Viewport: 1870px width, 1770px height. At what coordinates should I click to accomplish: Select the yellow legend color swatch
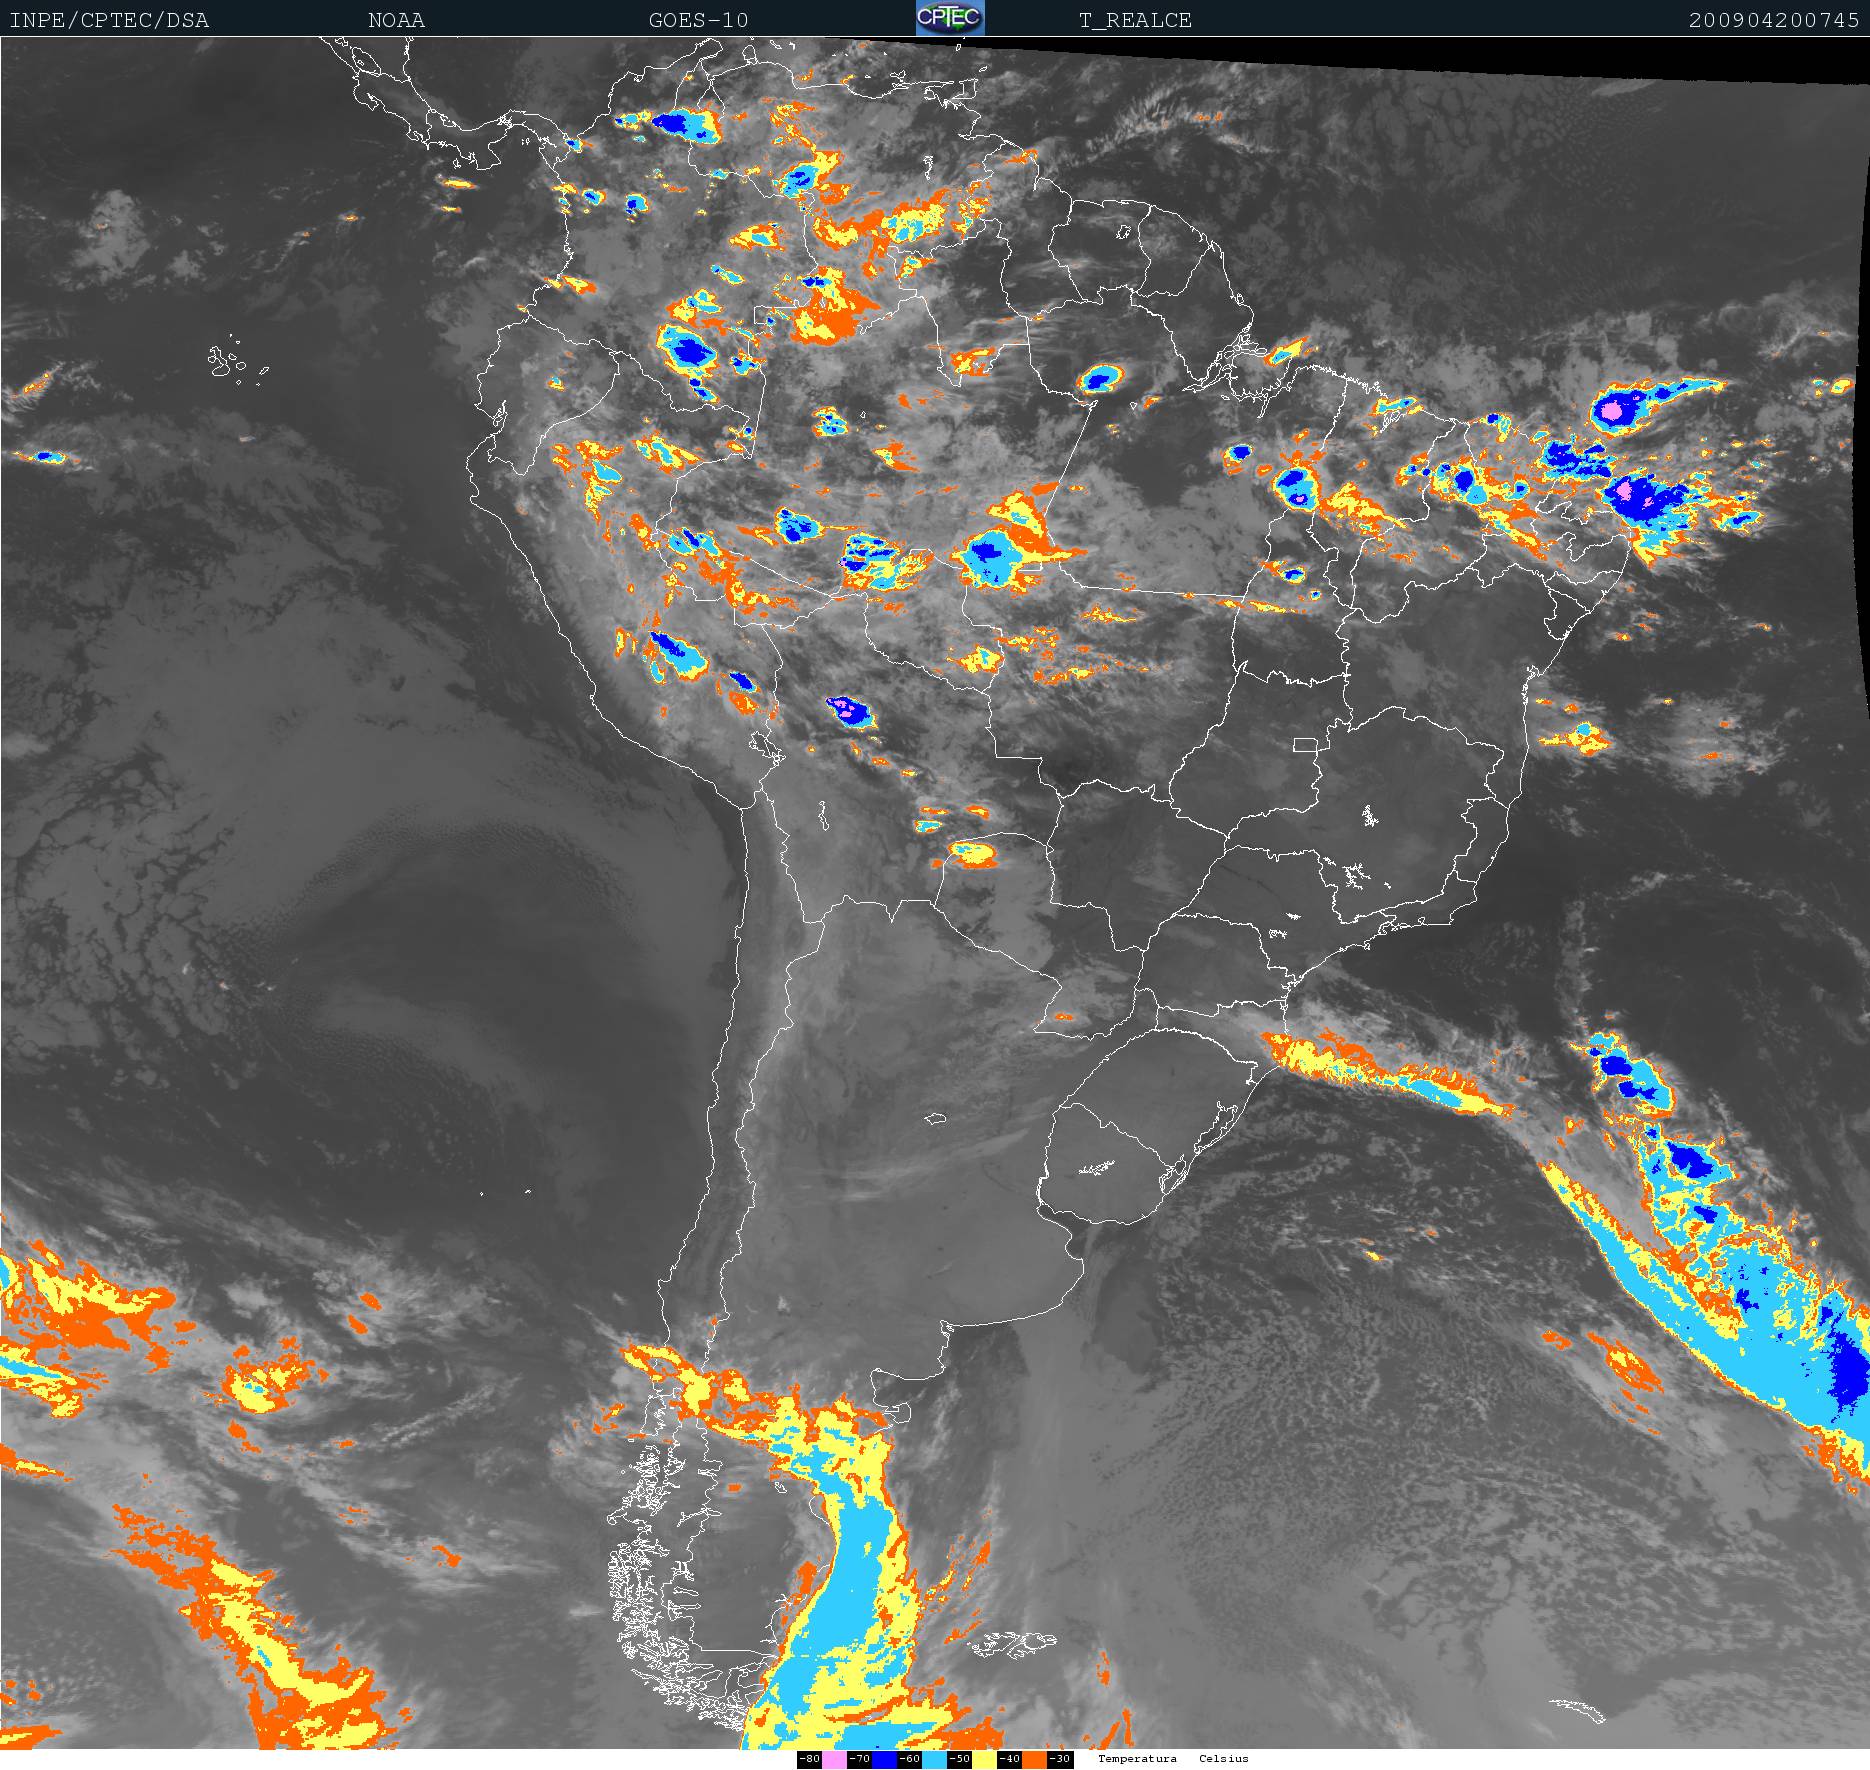984,1759
